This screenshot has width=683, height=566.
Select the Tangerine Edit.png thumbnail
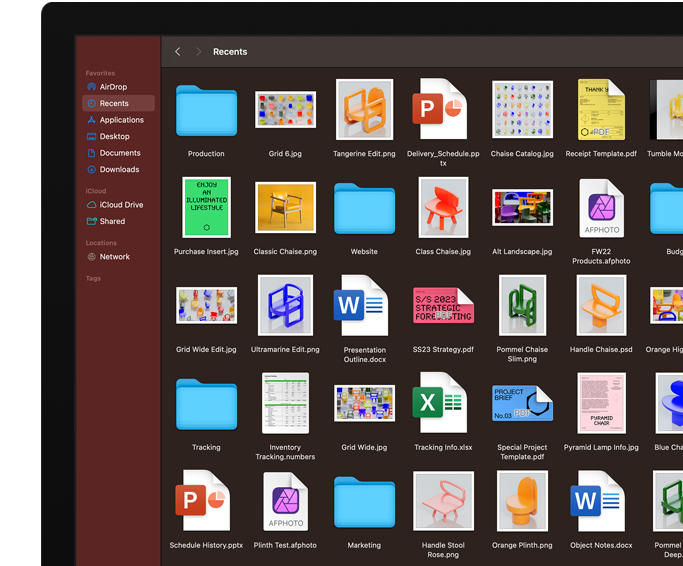(365, 109)
